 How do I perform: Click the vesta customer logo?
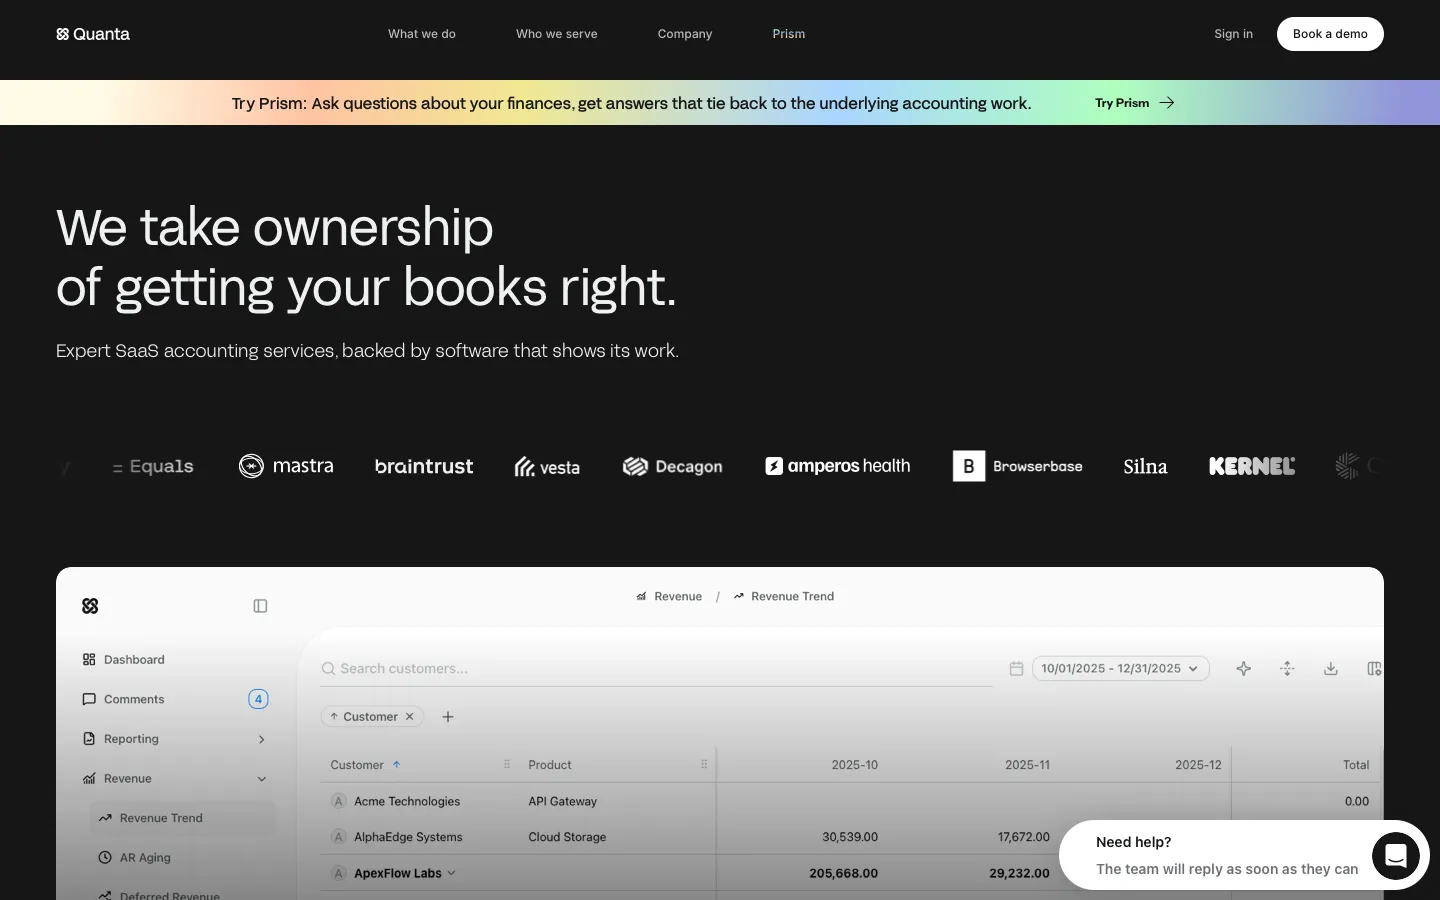coord(547,467)
